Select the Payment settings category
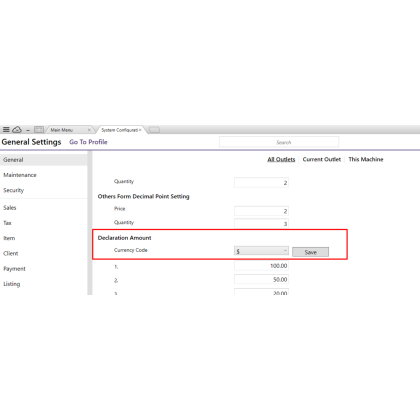Screen dimensions: 420x420 point(14,269)
